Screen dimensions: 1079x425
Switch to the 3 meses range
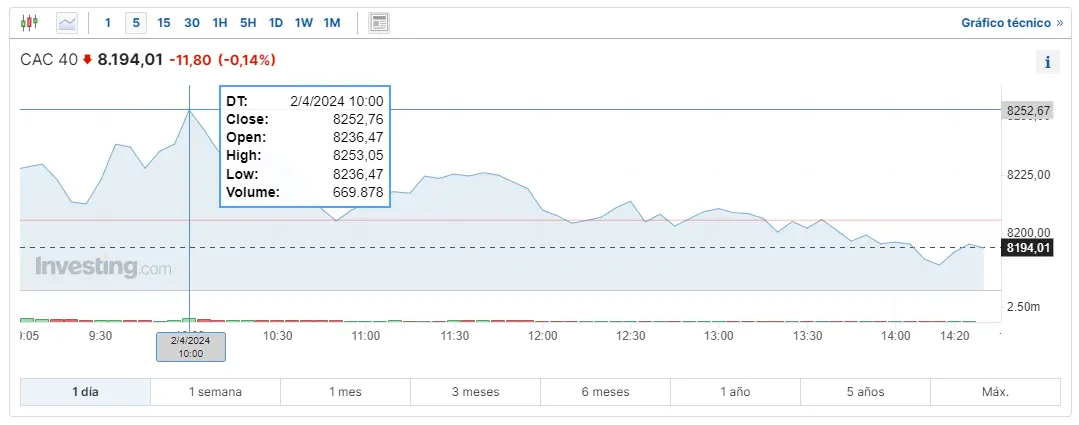point(475,392)
